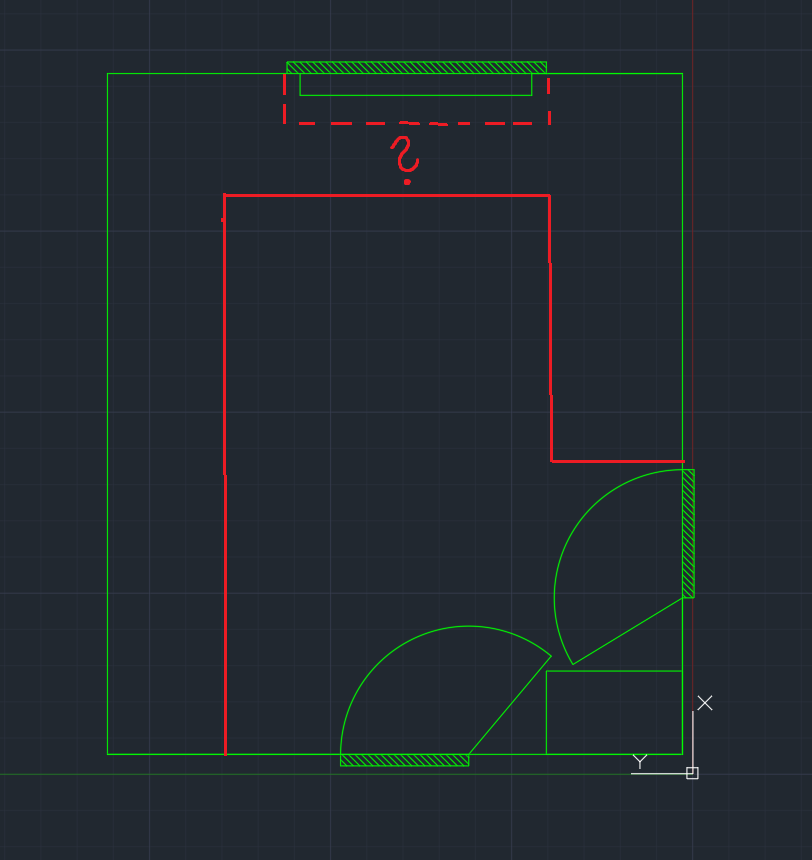Click the Y axis label of UCS icon

[640, 762]
